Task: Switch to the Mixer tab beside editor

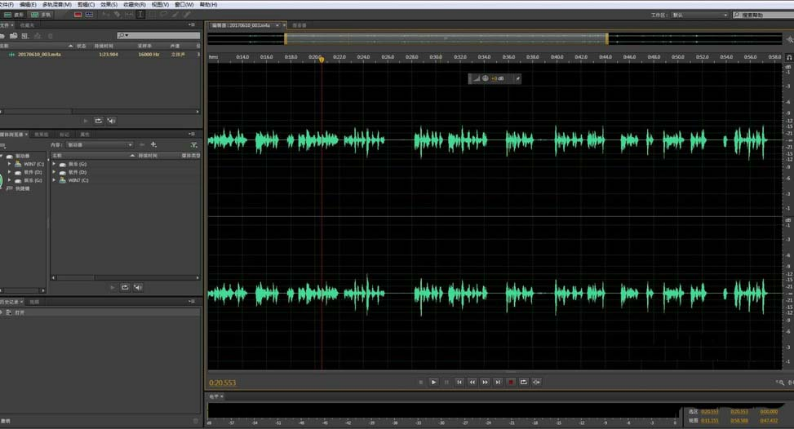Action: (x=300, y=25)
